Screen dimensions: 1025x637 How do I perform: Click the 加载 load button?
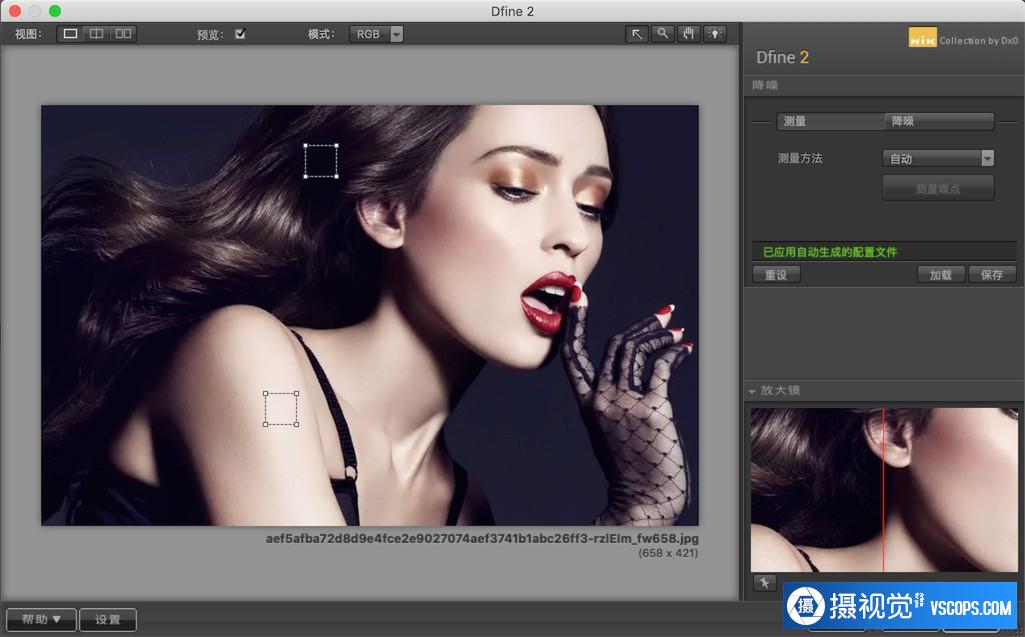pos(941,275)
